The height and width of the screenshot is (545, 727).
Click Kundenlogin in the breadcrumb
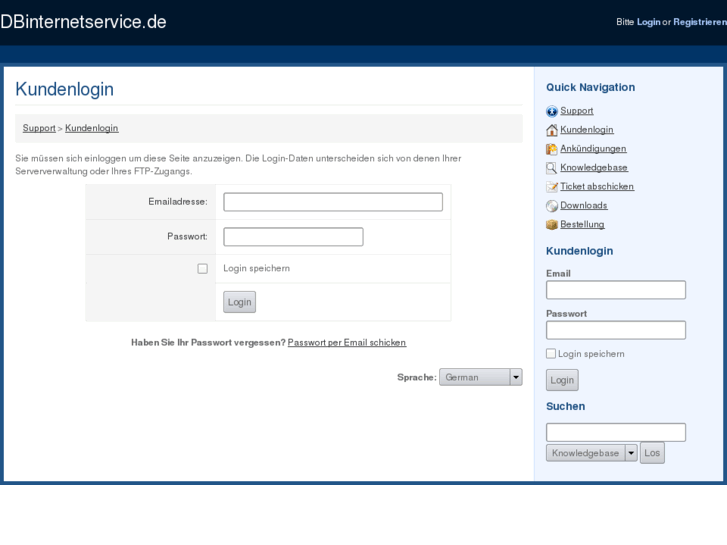point(92,128)
